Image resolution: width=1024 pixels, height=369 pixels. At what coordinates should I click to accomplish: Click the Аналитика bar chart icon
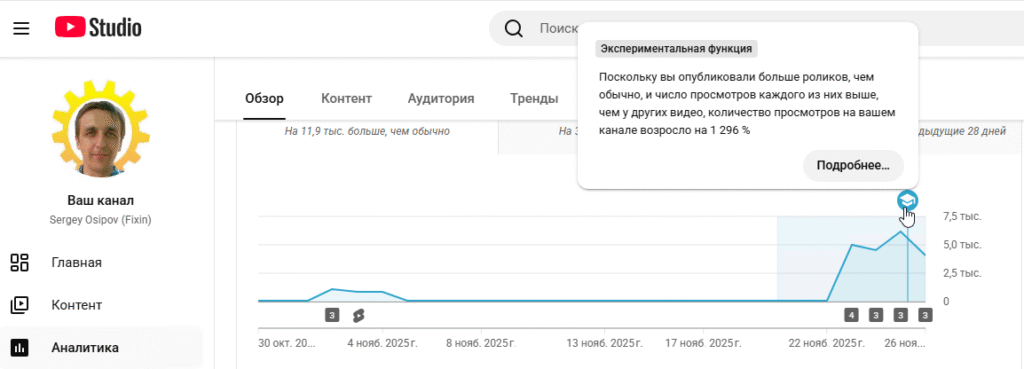coord(20,347)
